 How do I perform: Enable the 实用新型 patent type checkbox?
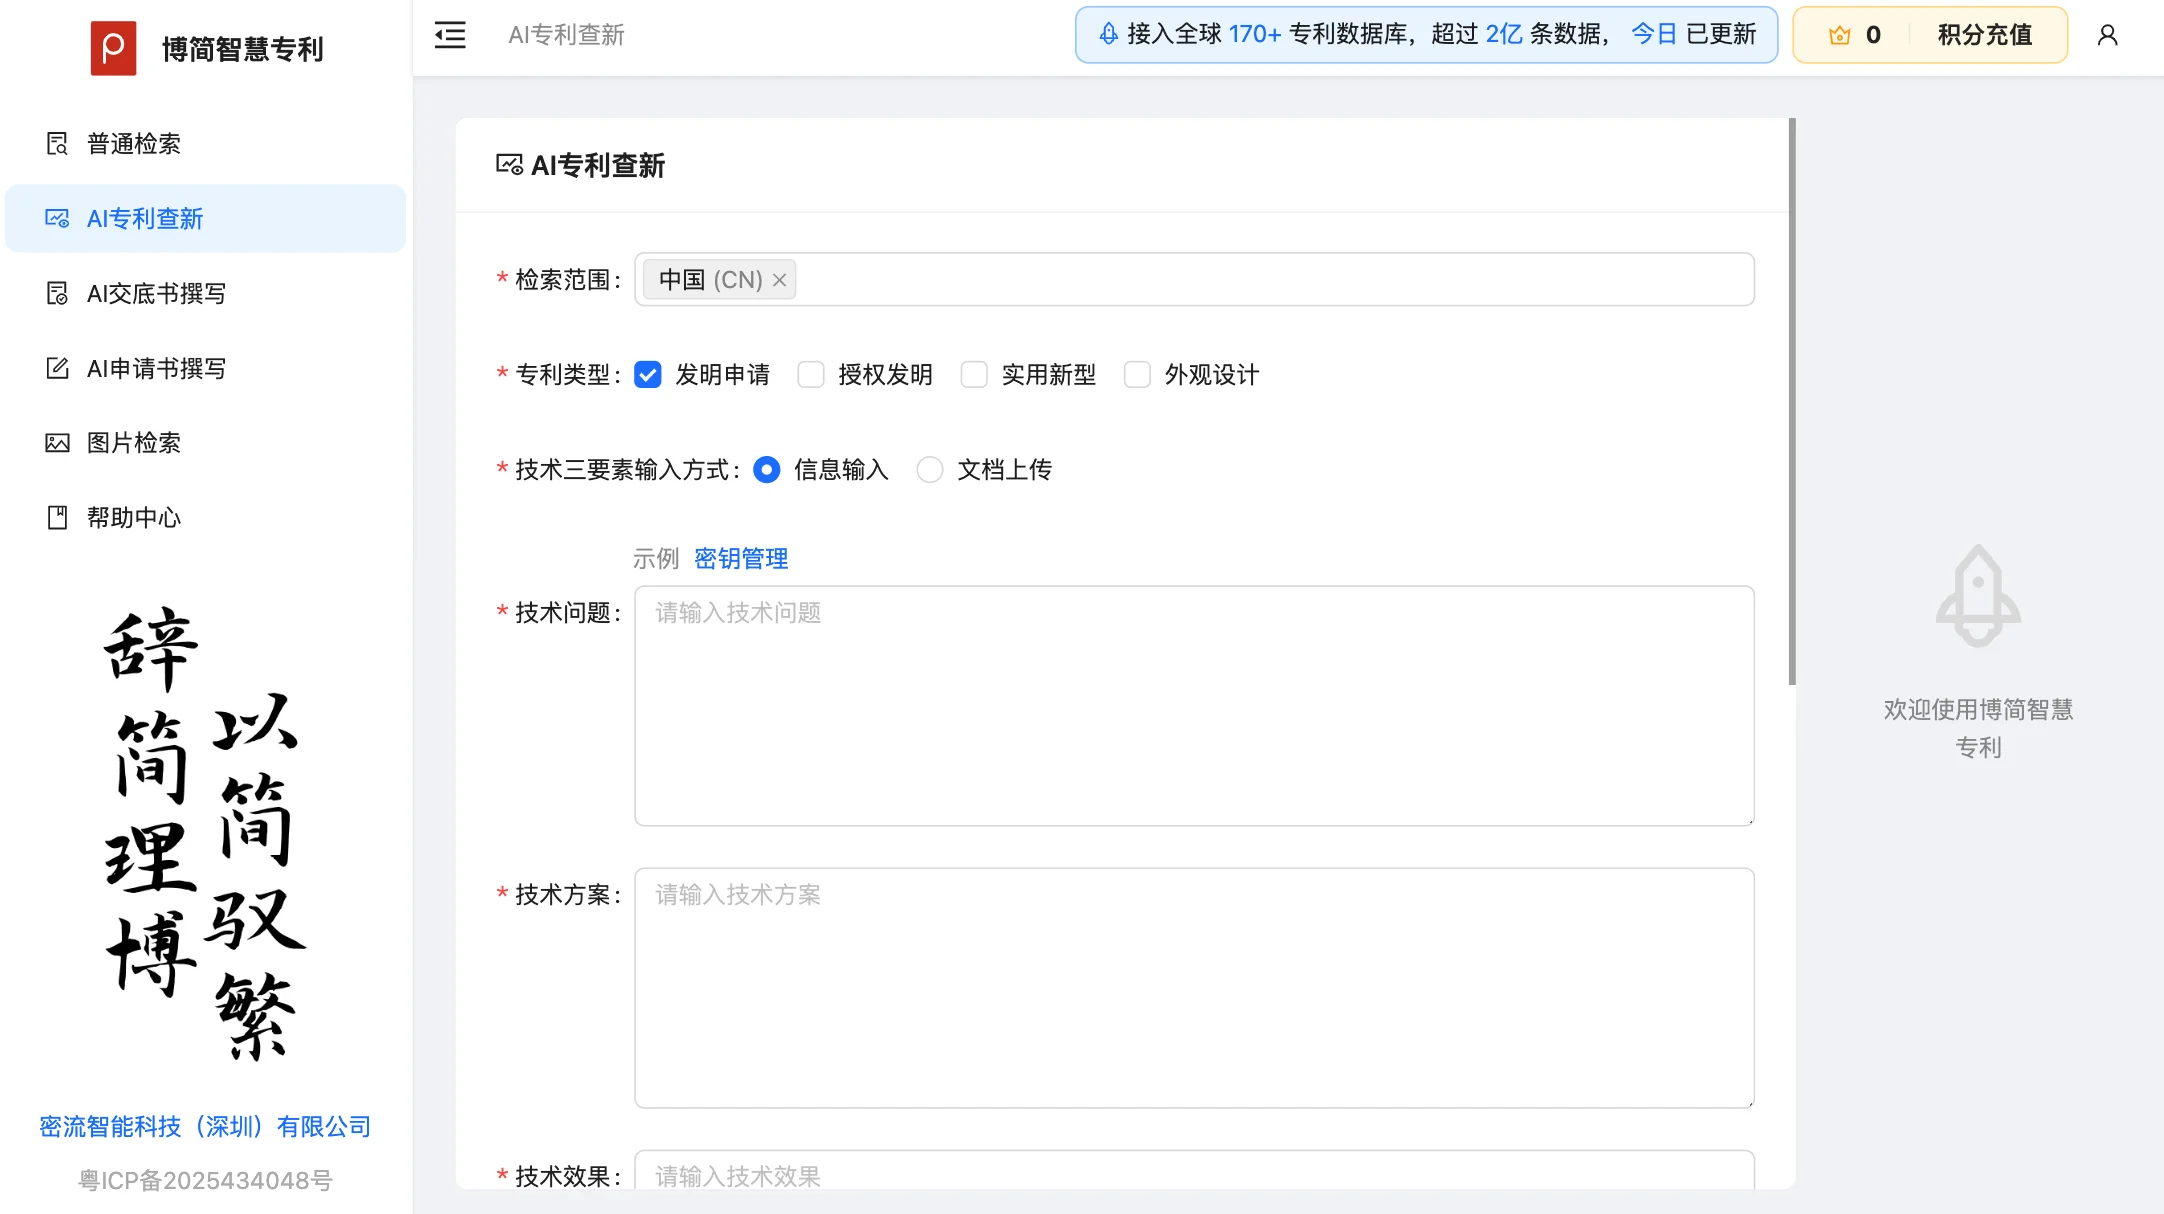click(974, 374)
